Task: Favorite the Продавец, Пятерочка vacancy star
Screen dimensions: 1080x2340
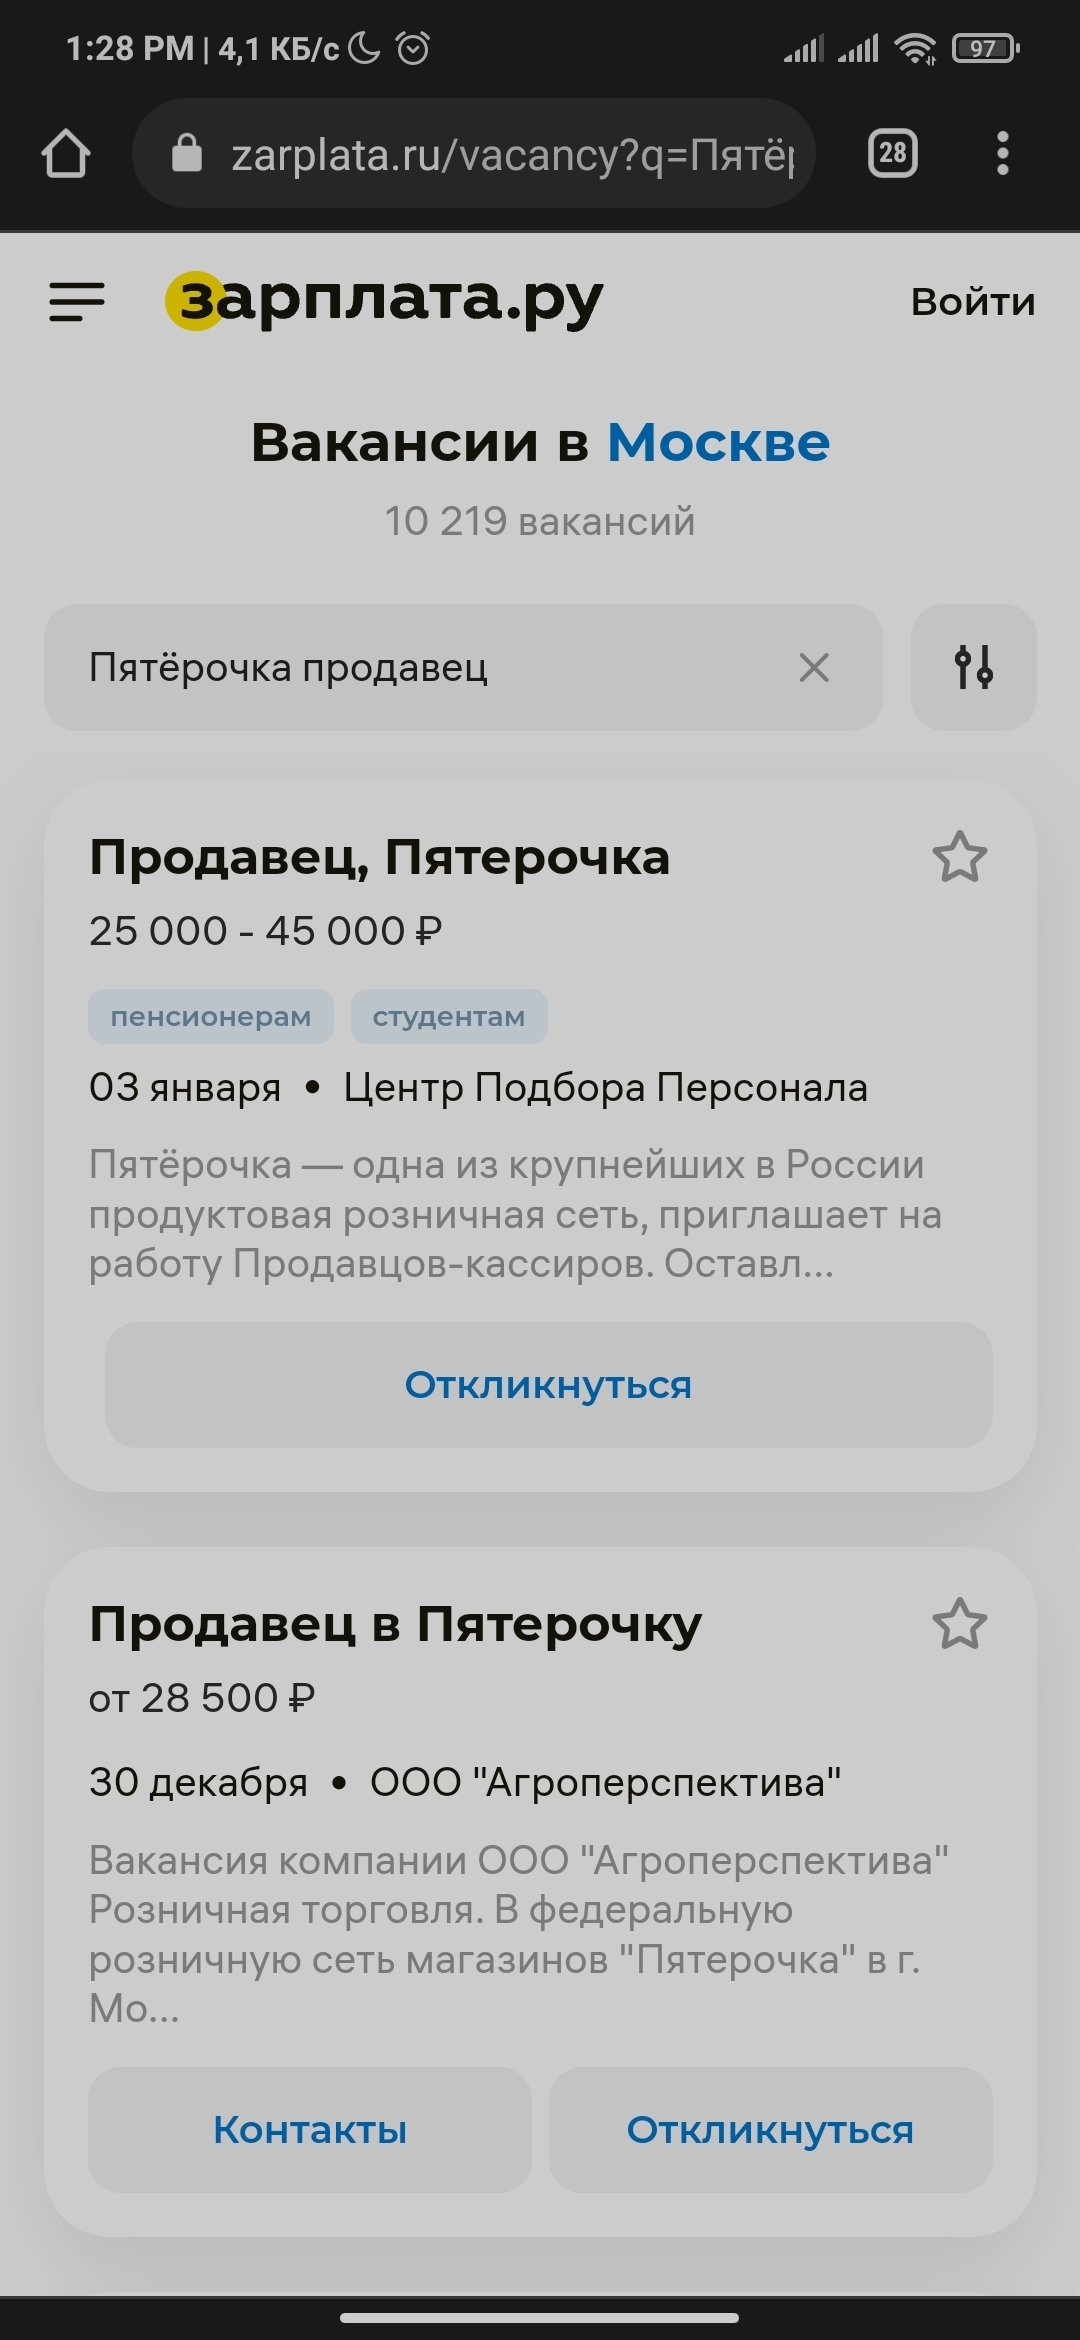Action: (959, 857)
